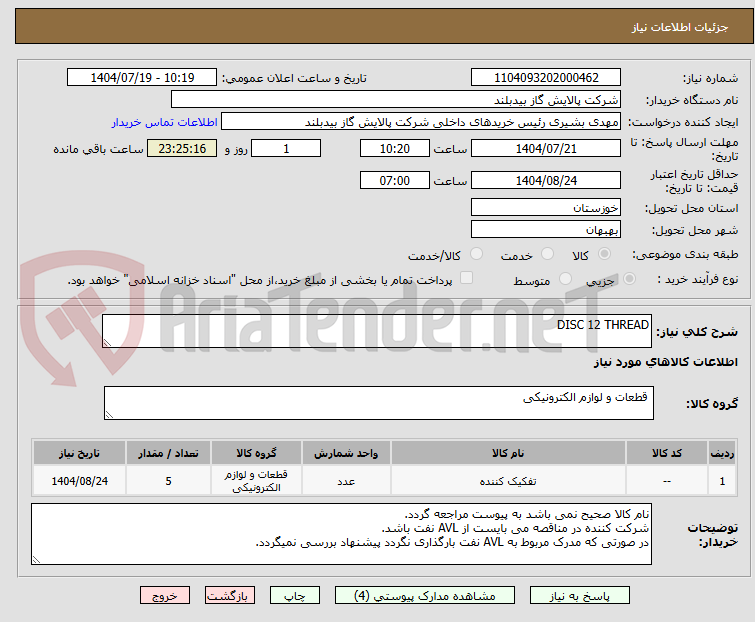Image resolution: width=755 pixels, height=622 pixels.
Task: Click need number field 1104093202000462
Action: click(x=546, y=78)
